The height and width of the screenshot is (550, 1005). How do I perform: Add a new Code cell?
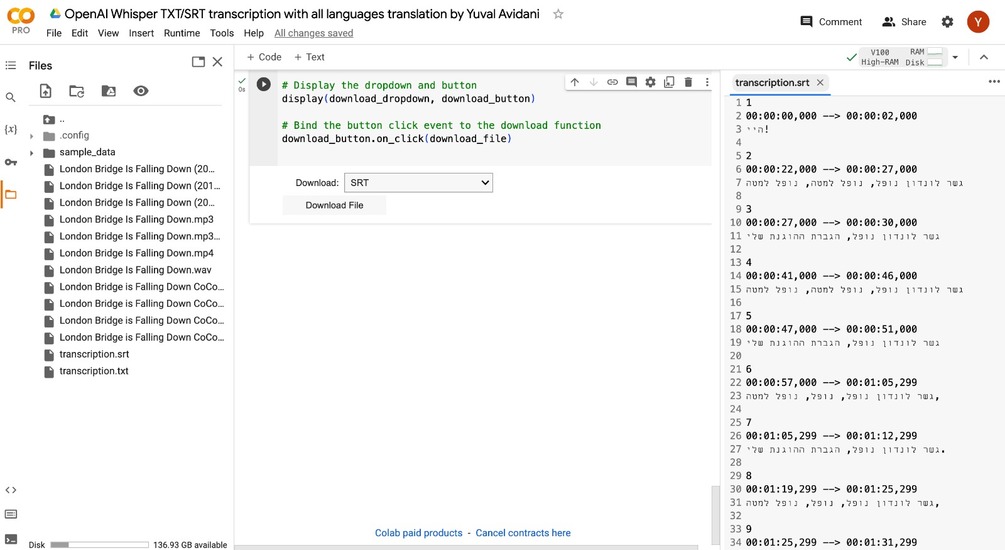tap(264, 57)
